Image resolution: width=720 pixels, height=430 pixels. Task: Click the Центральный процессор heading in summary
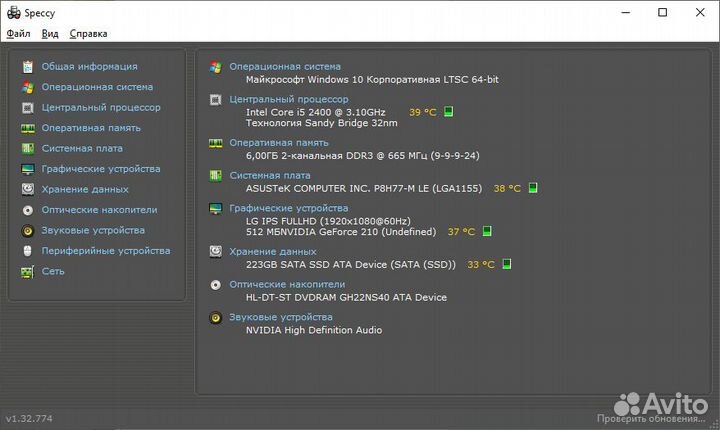[289, 99]
